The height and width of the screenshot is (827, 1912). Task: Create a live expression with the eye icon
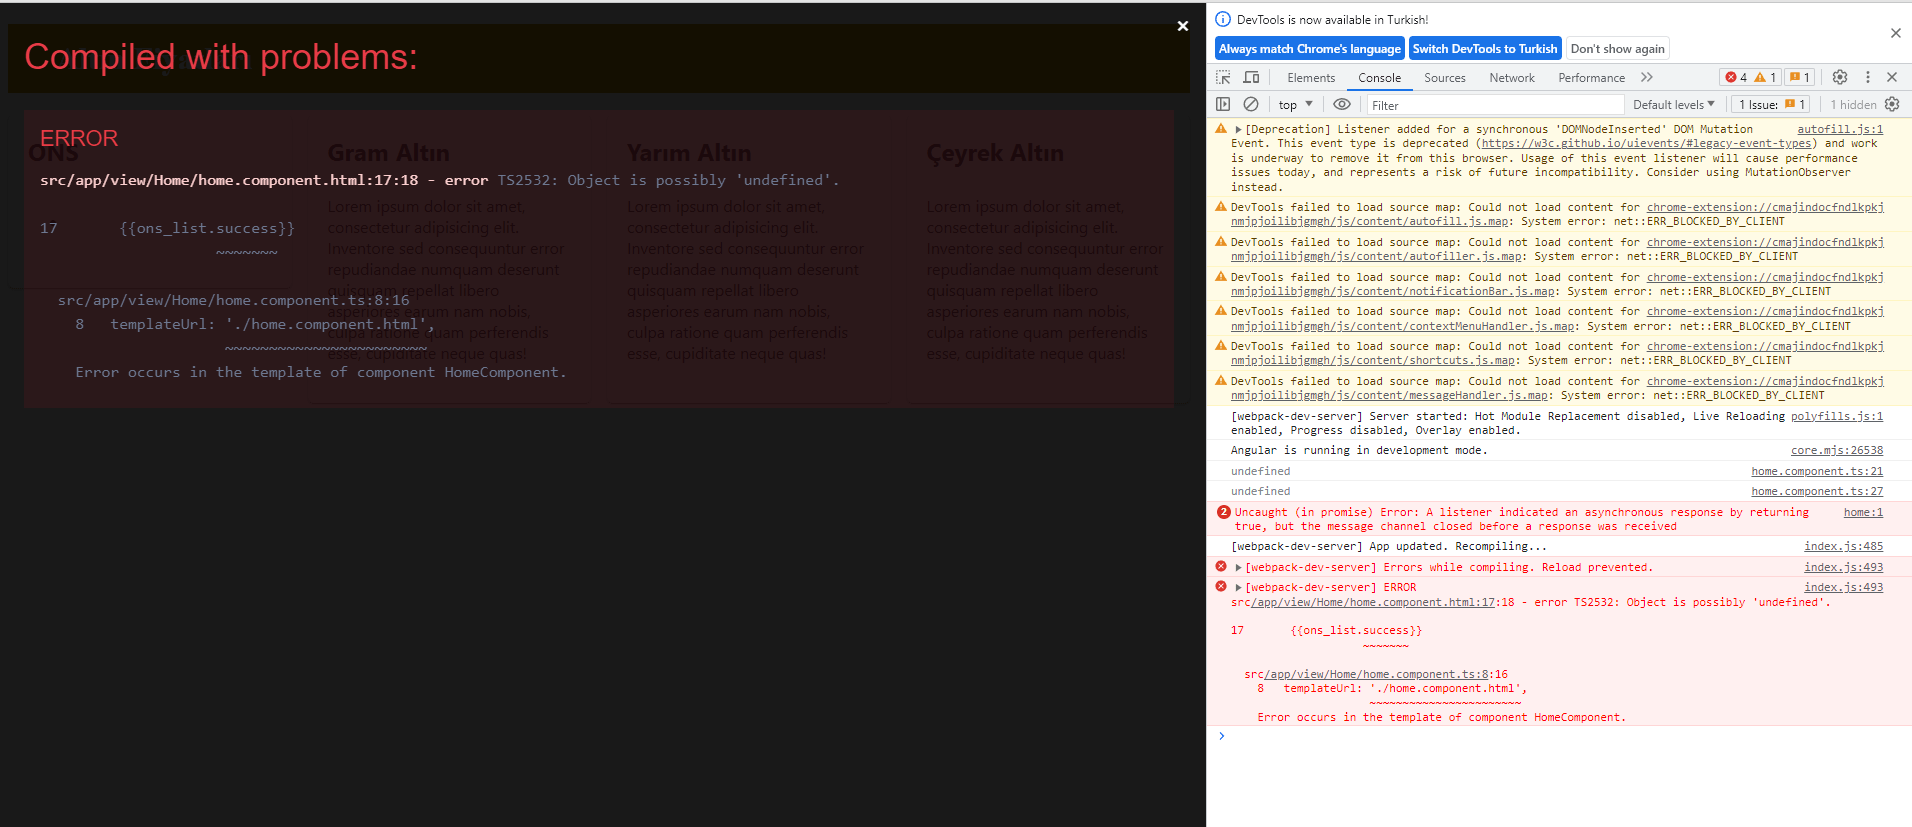tap(1342, 104)
